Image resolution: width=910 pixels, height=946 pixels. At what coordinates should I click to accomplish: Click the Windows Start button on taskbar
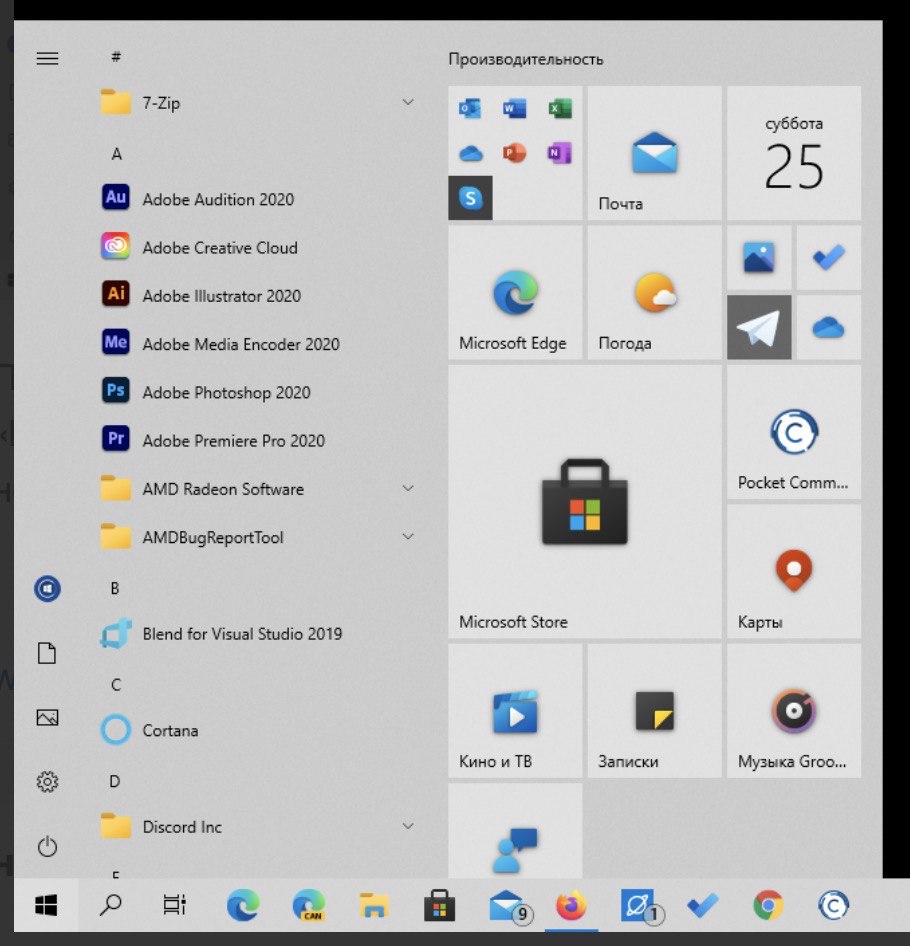(x=46, y=905)
